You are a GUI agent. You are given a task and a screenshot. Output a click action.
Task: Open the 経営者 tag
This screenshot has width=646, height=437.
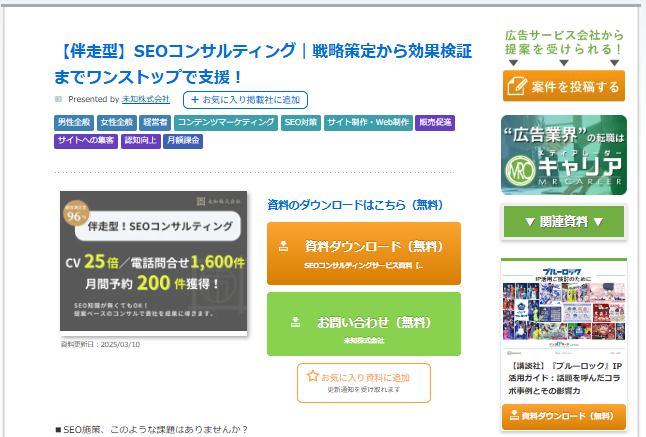[155, 122]
